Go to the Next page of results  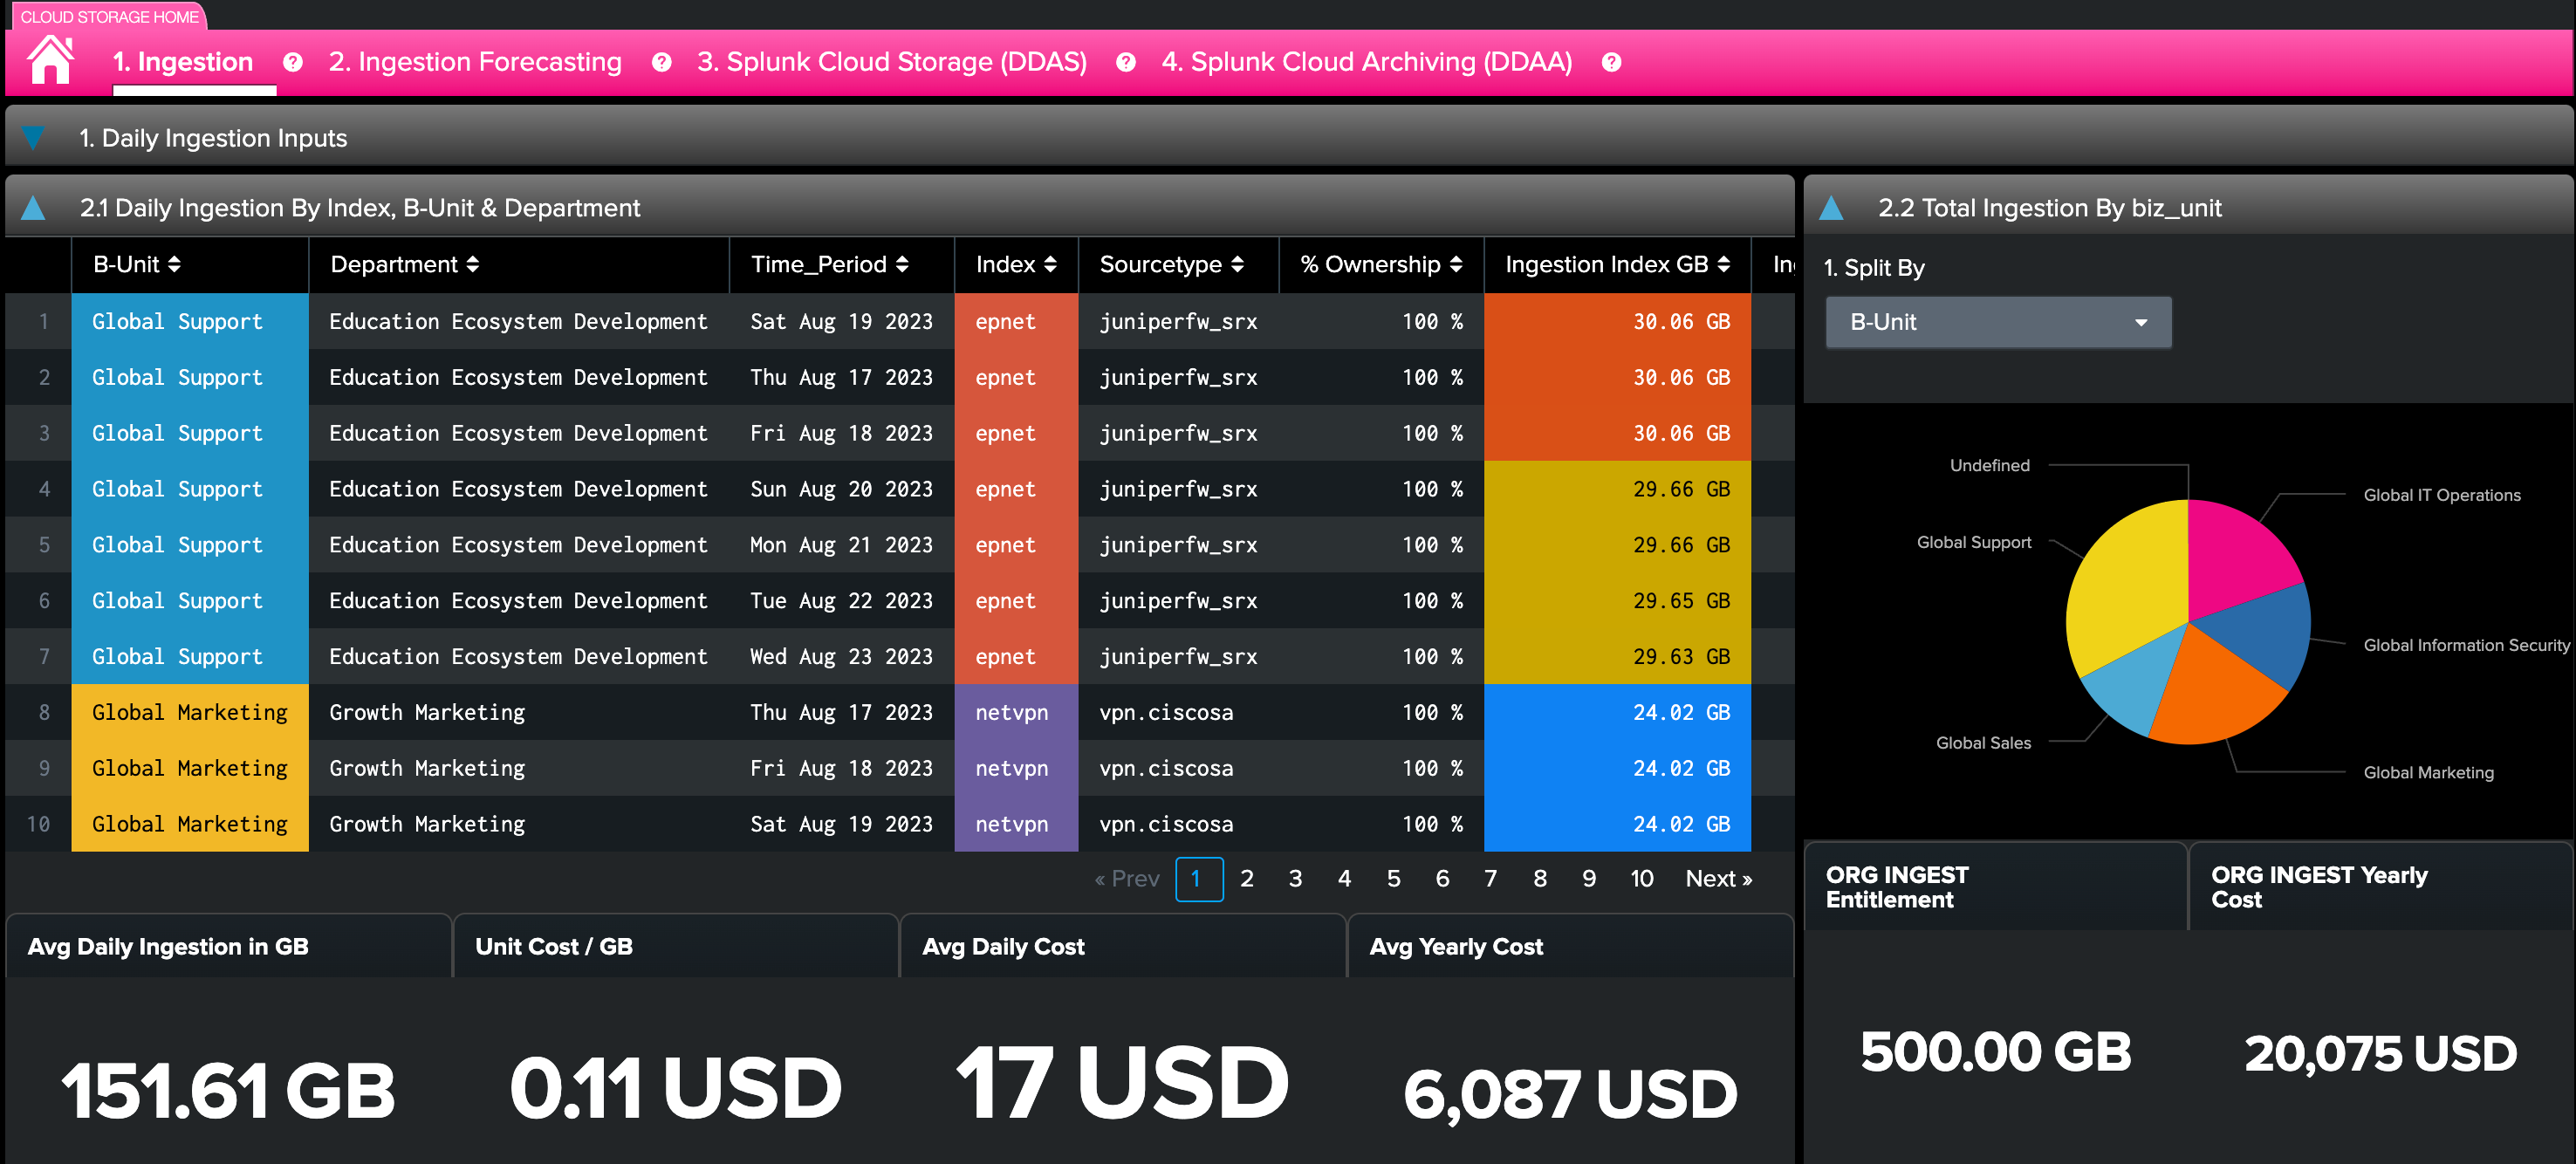[x=1718, y=878]
